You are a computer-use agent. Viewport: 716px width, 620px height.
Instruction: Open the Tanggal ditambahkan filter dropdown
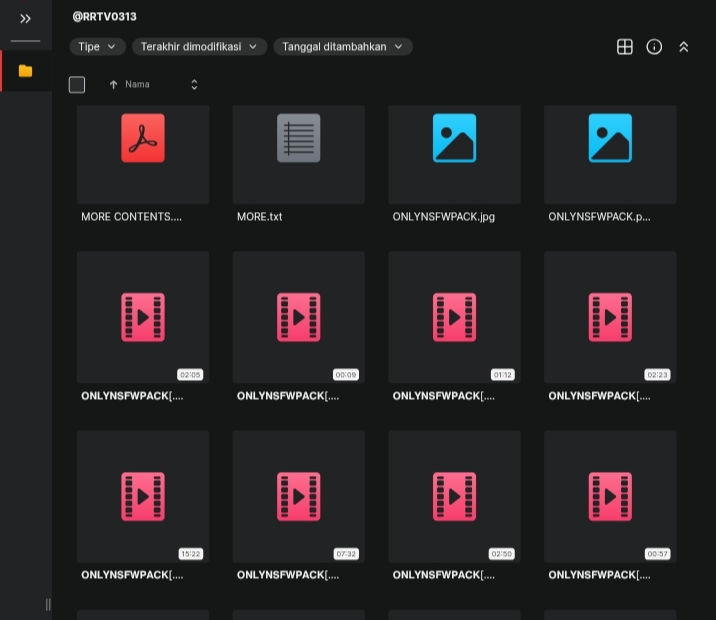click(x=343, y=47)
